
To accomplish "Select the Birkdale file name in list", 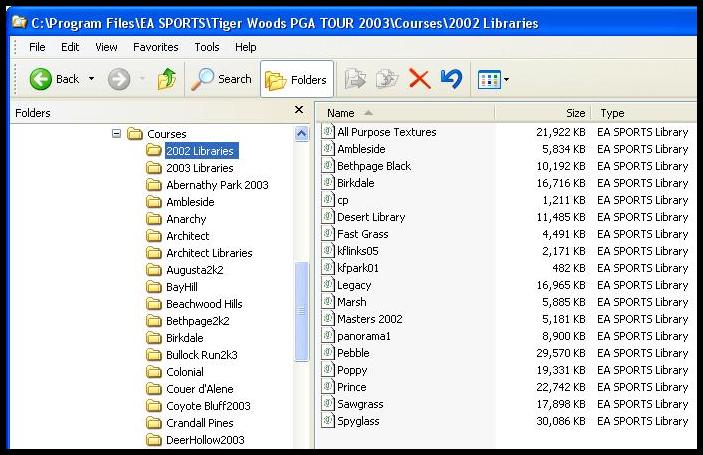I will tap(356, 183).
